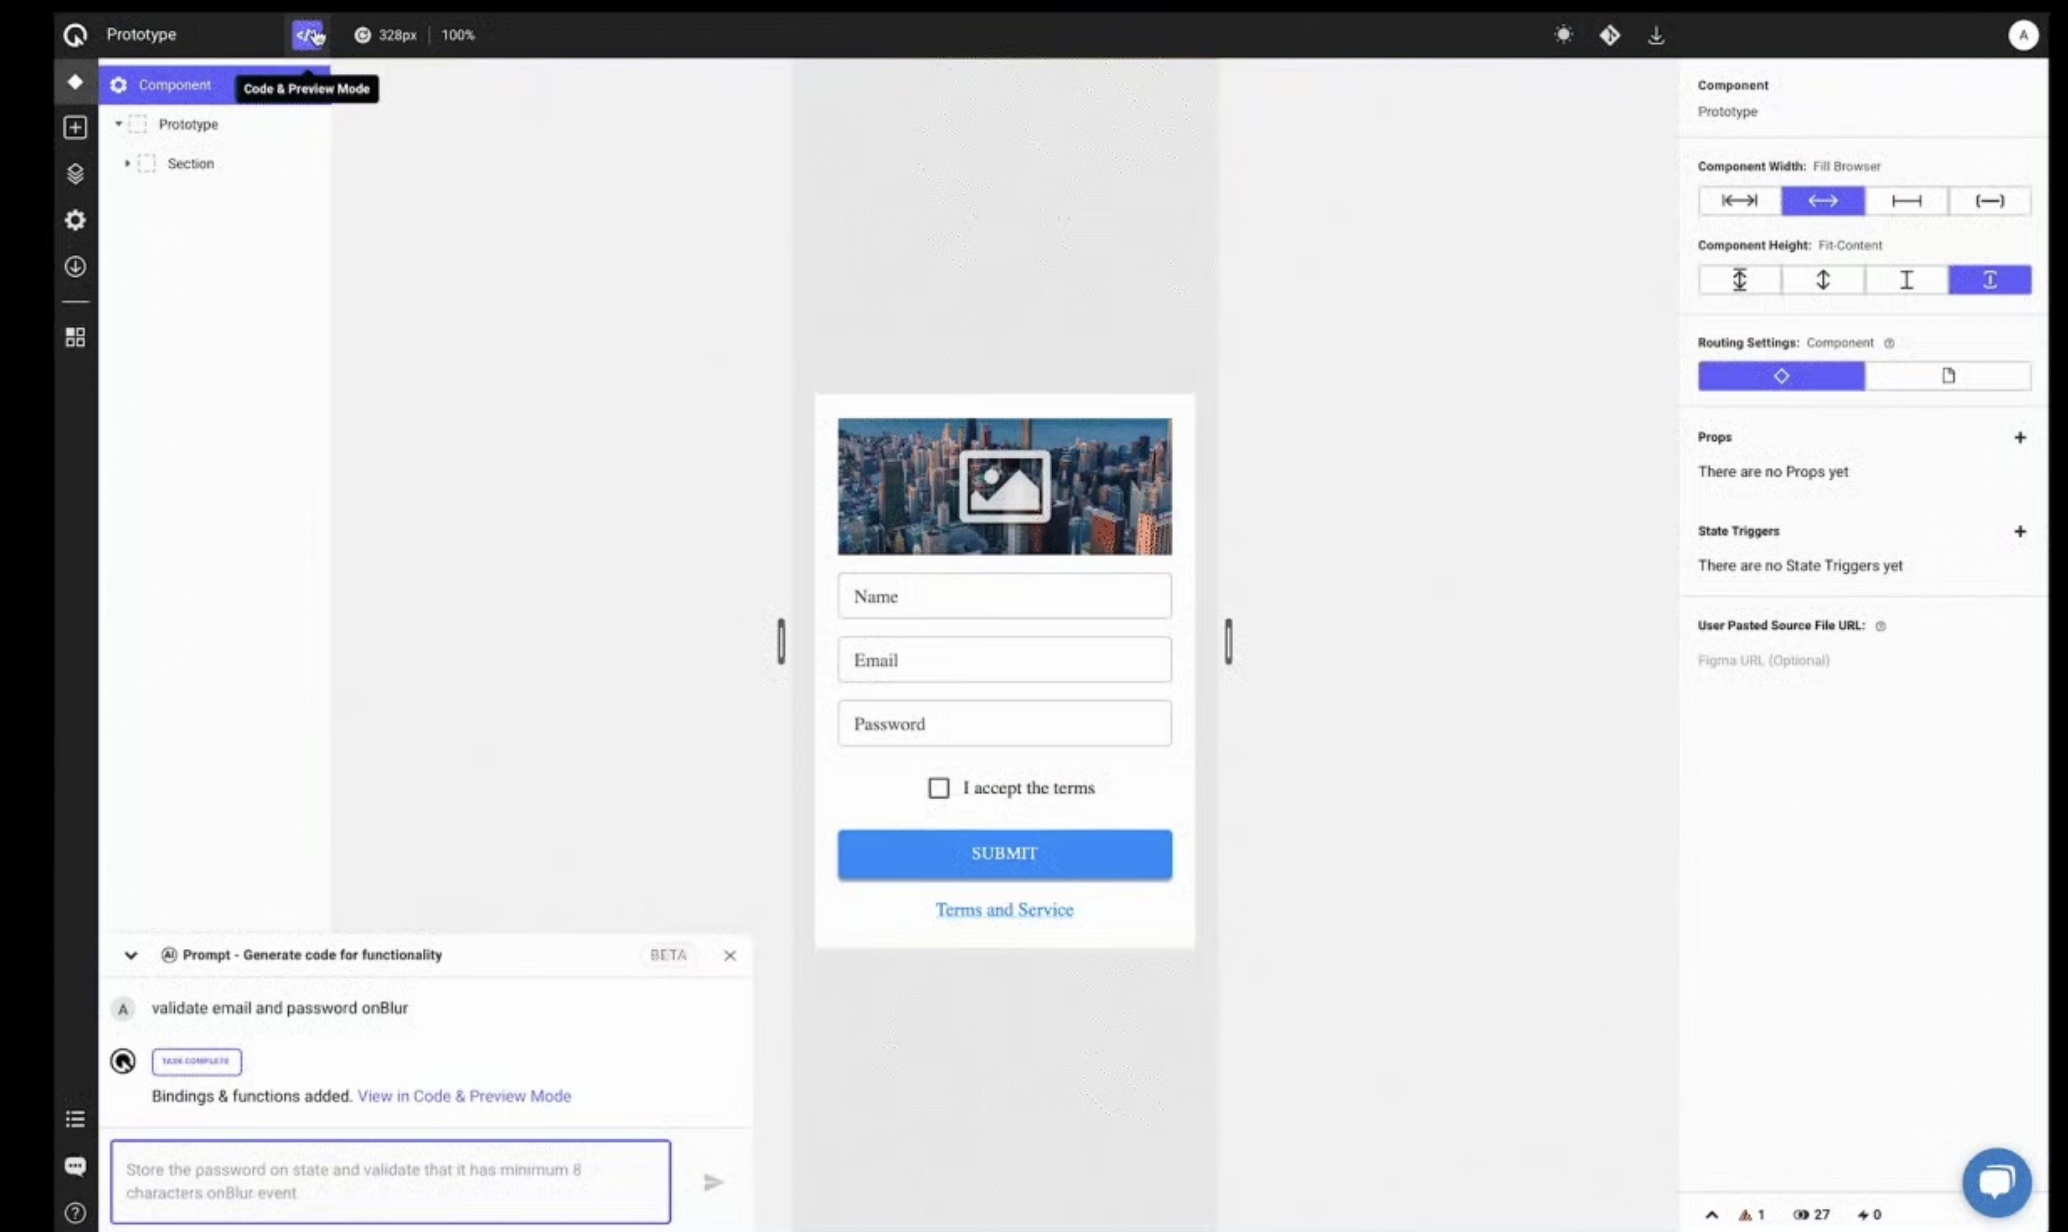
Task: Open the settings gear in left sidebar
Action: tap(75, 220)
